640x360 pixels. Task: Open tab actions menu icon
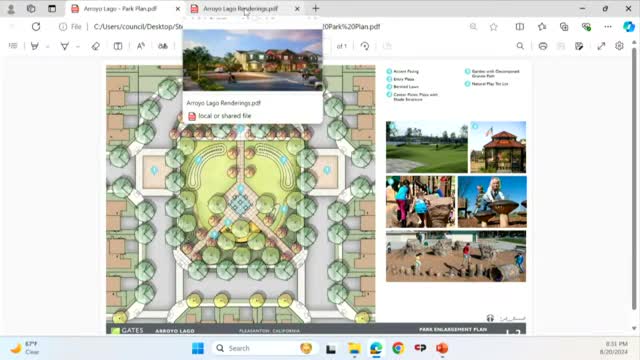point(52,9)
